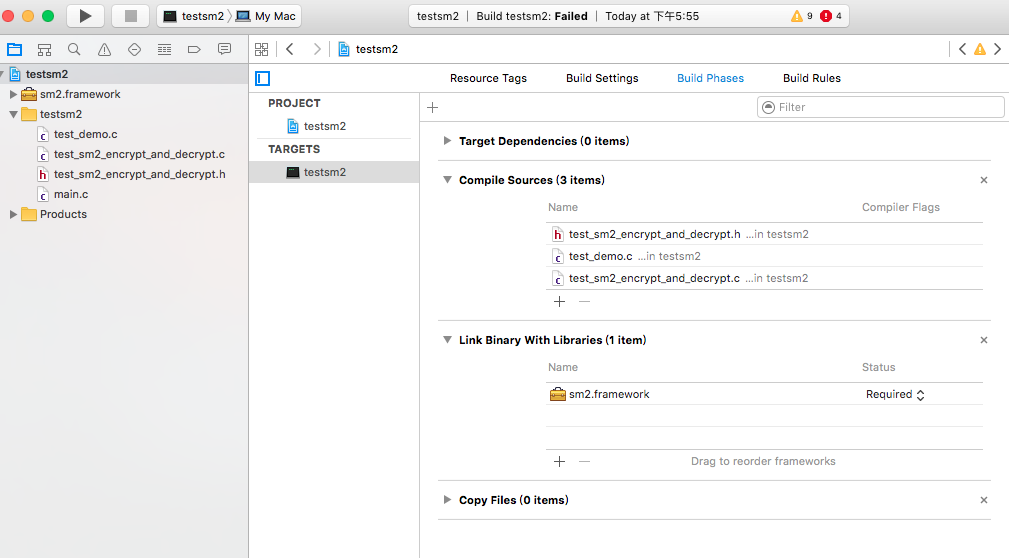Screen dimensions: 1009x558
Task: Click the Filter search field
Action: pyautogui.click(x=880, y=107)
